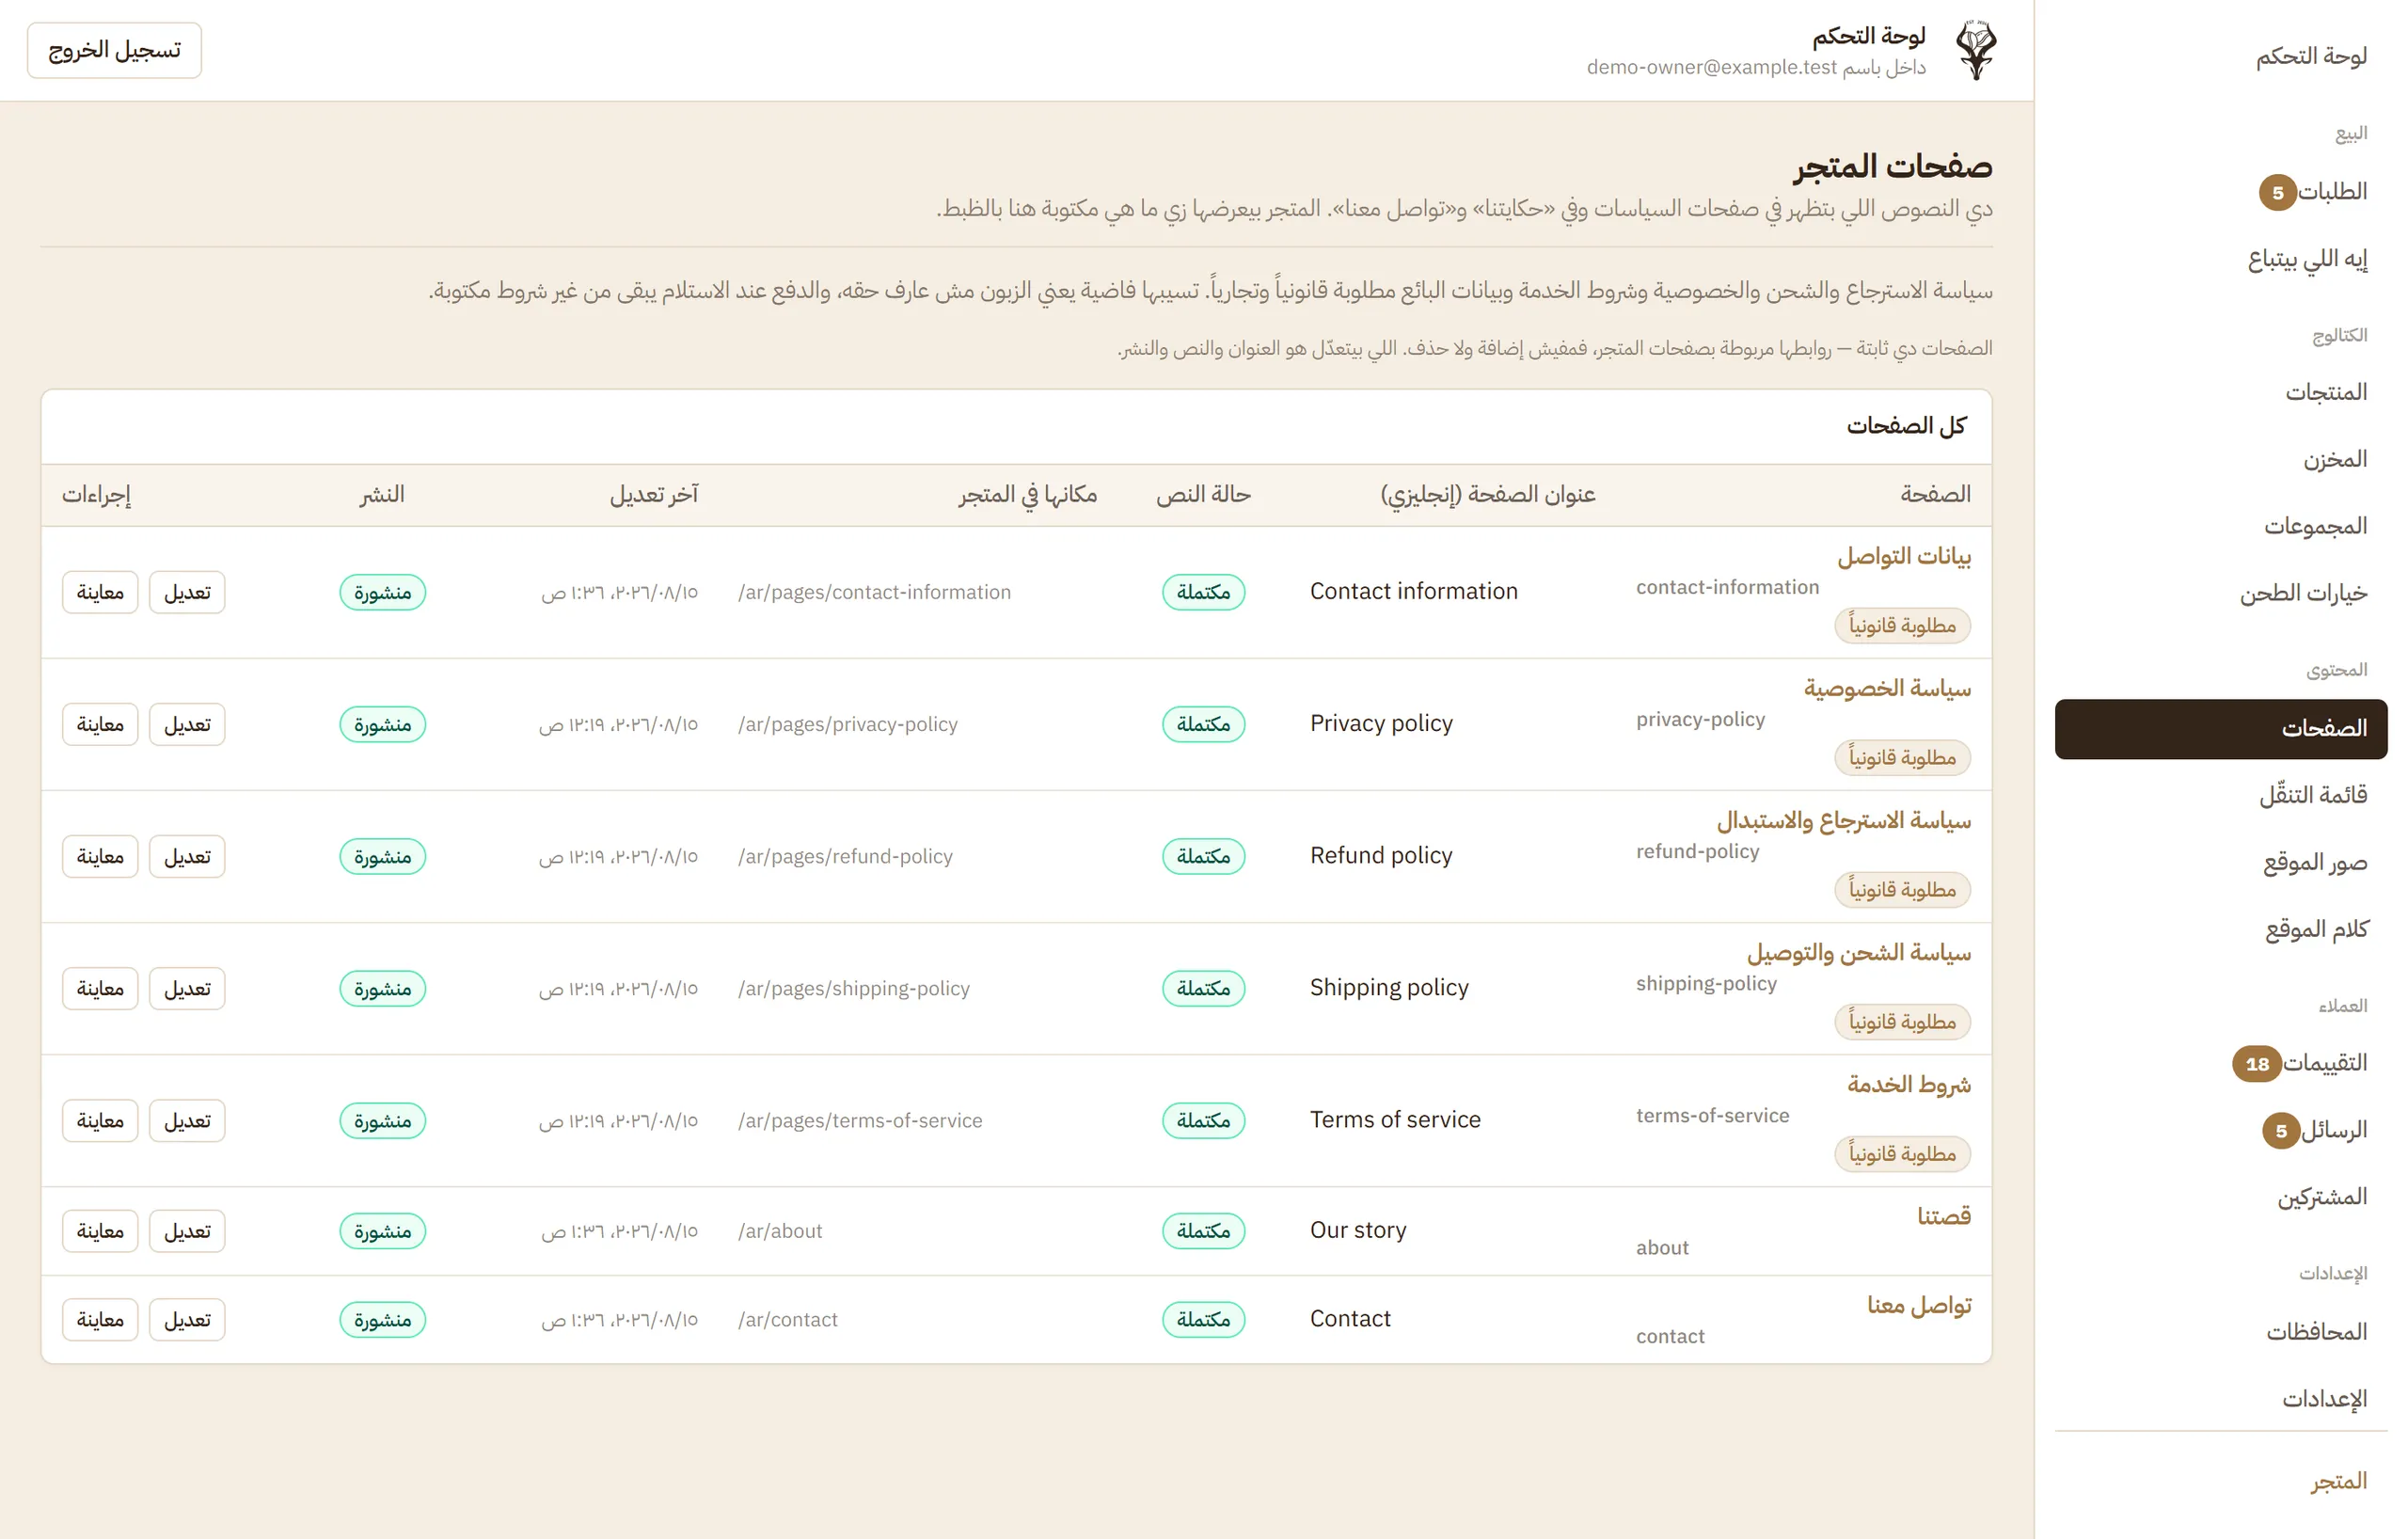
Task: Click معاينة for the Contact information row
Action: [x=100, y=592]
